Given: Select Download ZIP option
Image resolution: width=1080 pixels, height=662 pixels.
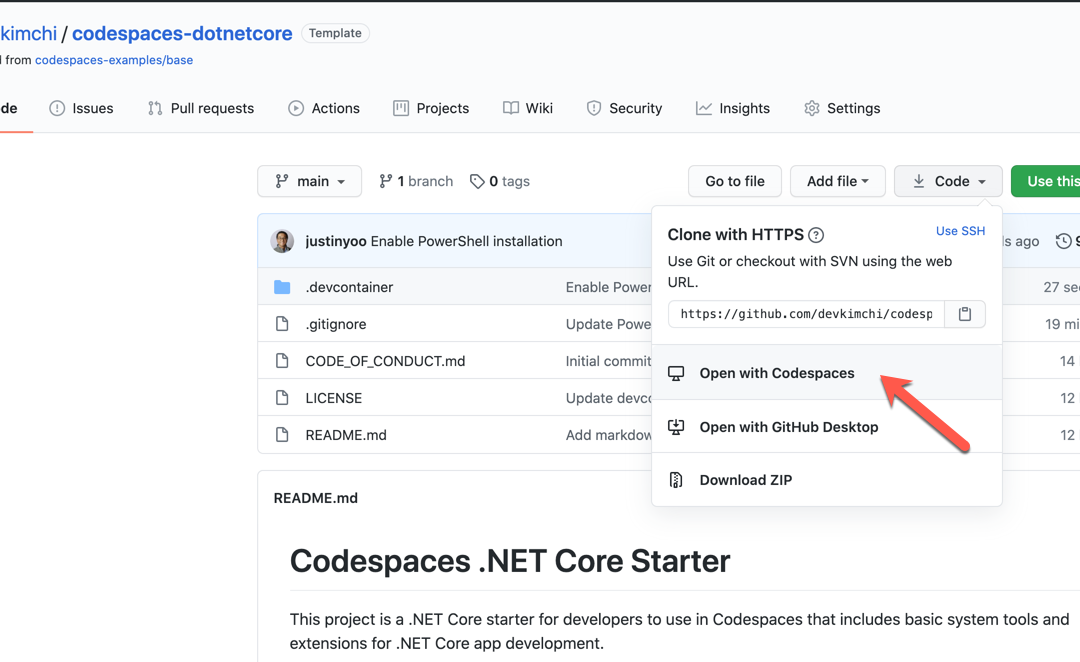Looking at the screenshot, I should (827, 479).
